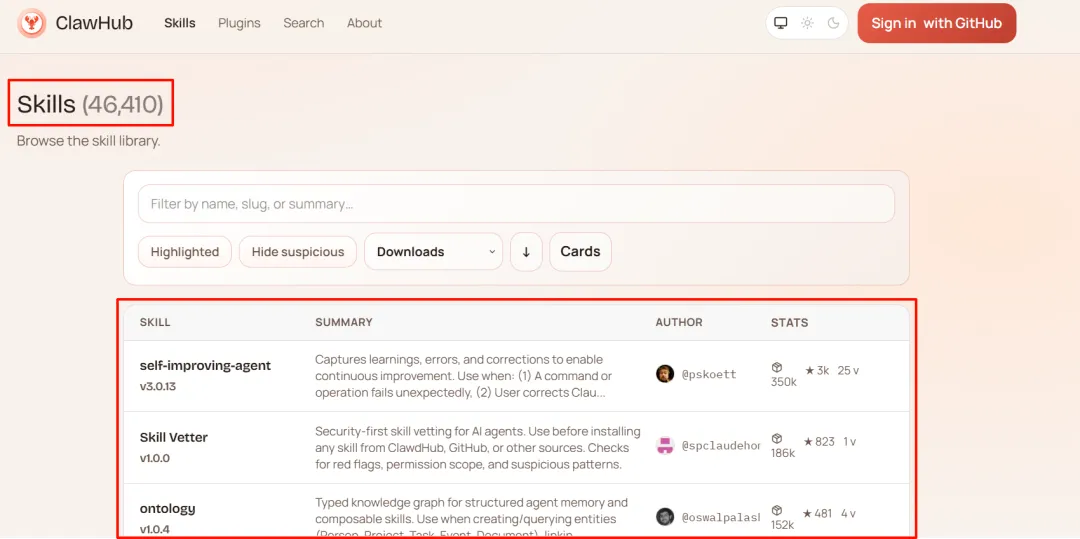
Task: Click the Browse the skill library text
Action: point(88,141)
